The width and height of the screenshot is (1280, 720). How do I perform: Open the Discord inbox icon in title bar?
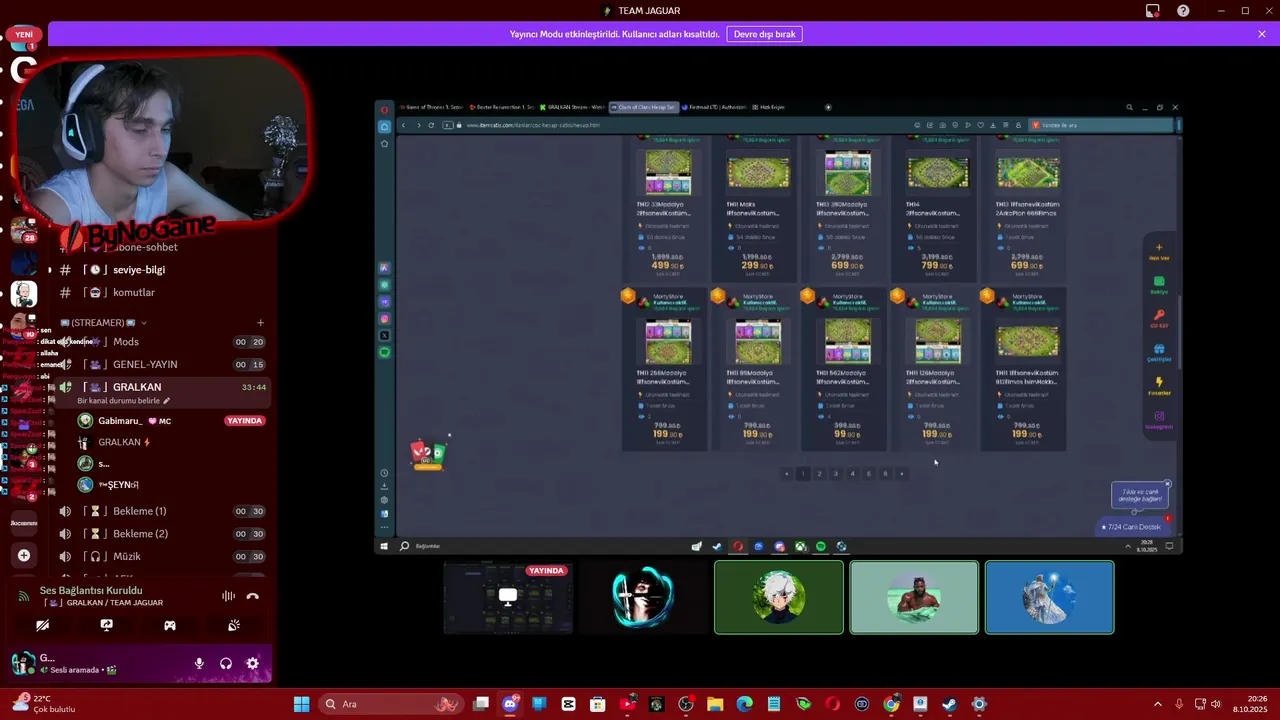(x=1153, y=11)
